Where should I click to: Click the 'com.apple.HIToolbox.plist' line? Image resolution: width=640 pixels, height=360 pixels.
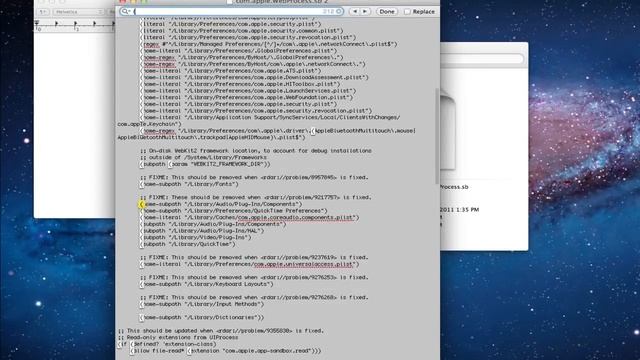click(240, 84)
